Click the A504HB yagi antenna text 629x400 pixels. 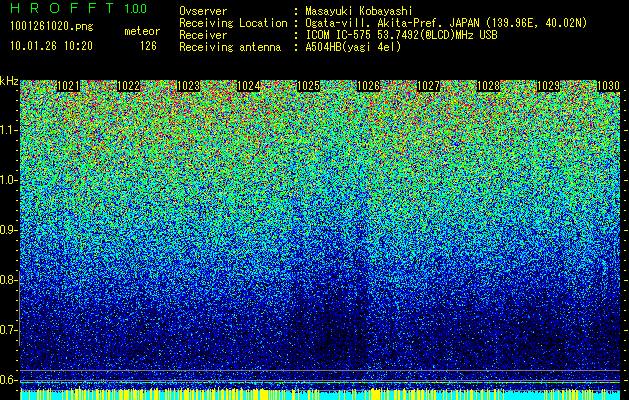click(353, 47)
